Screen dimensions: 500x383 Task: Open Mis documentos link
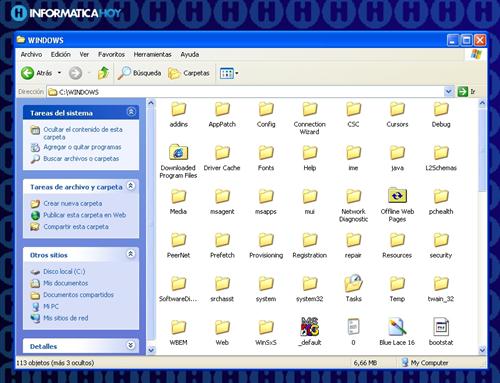pos(66,283)
